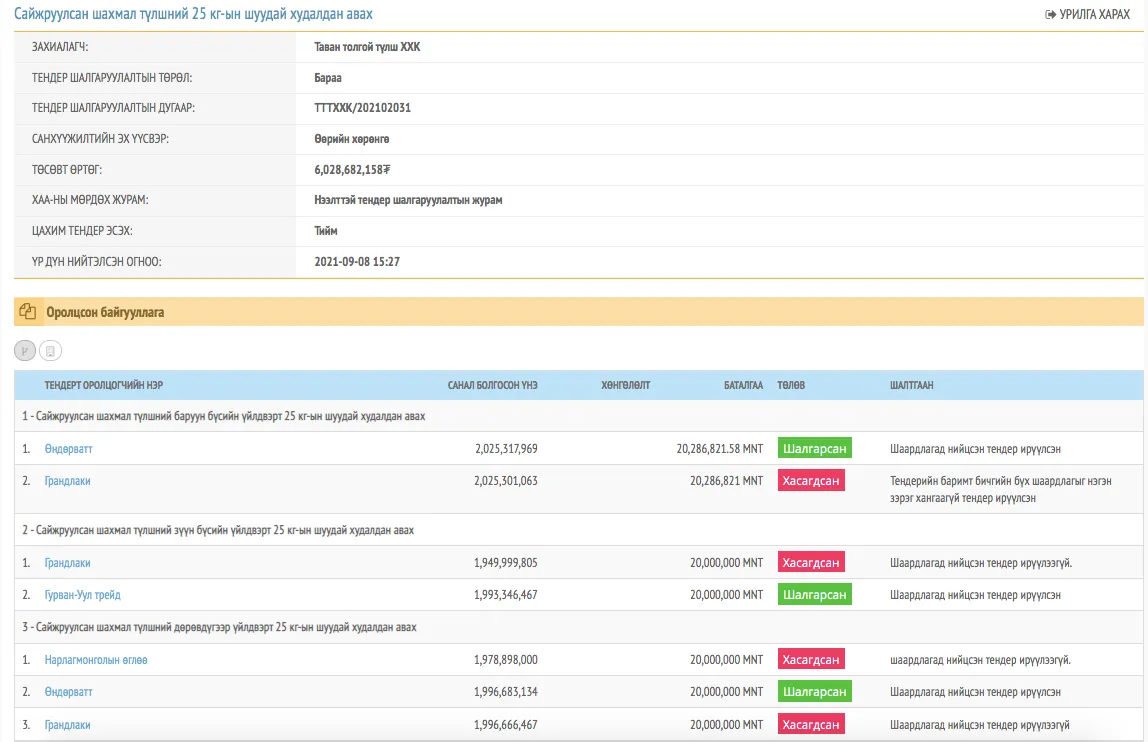Click the ШАЛТГААН column header

point(912,385)
